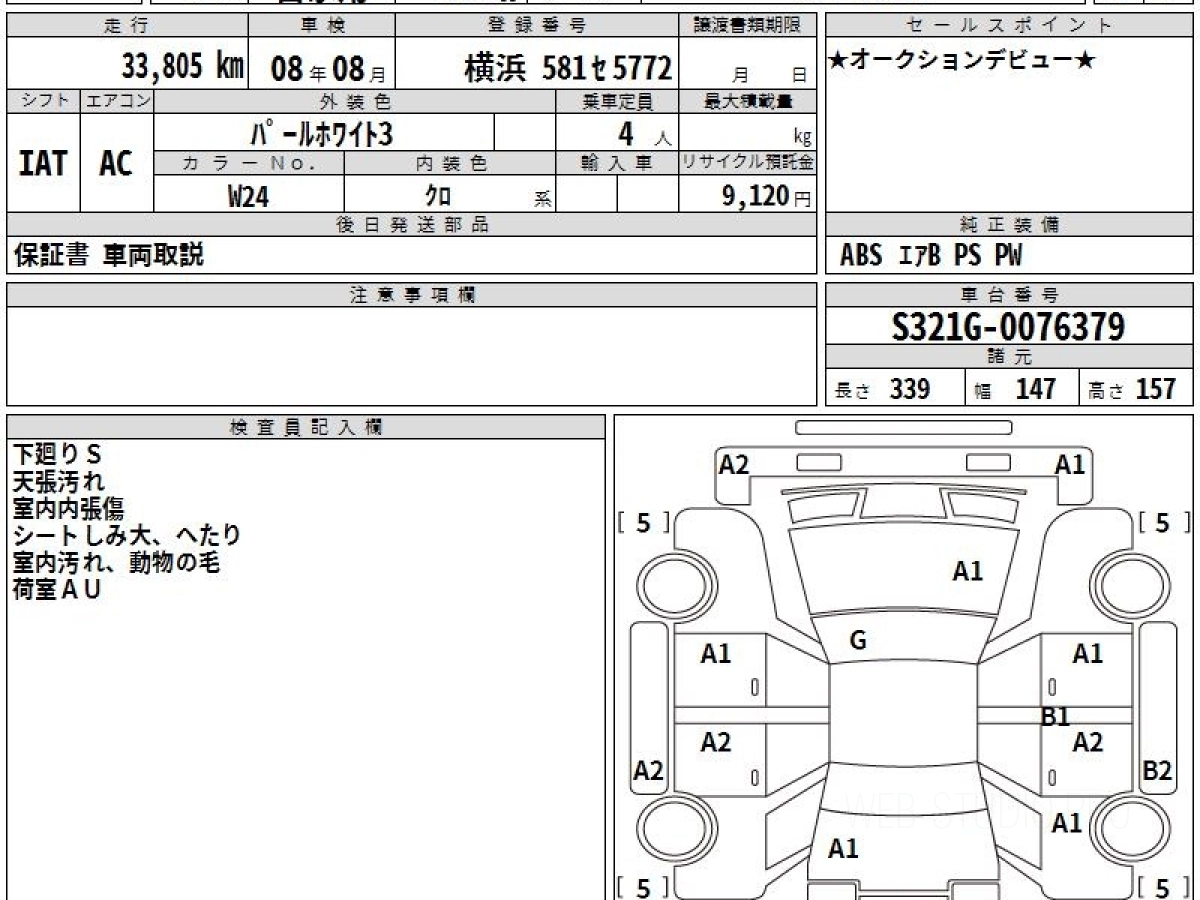Select the inspector note 荷室AU
This screenshot has height=900, width=1200.
point(57,590)
